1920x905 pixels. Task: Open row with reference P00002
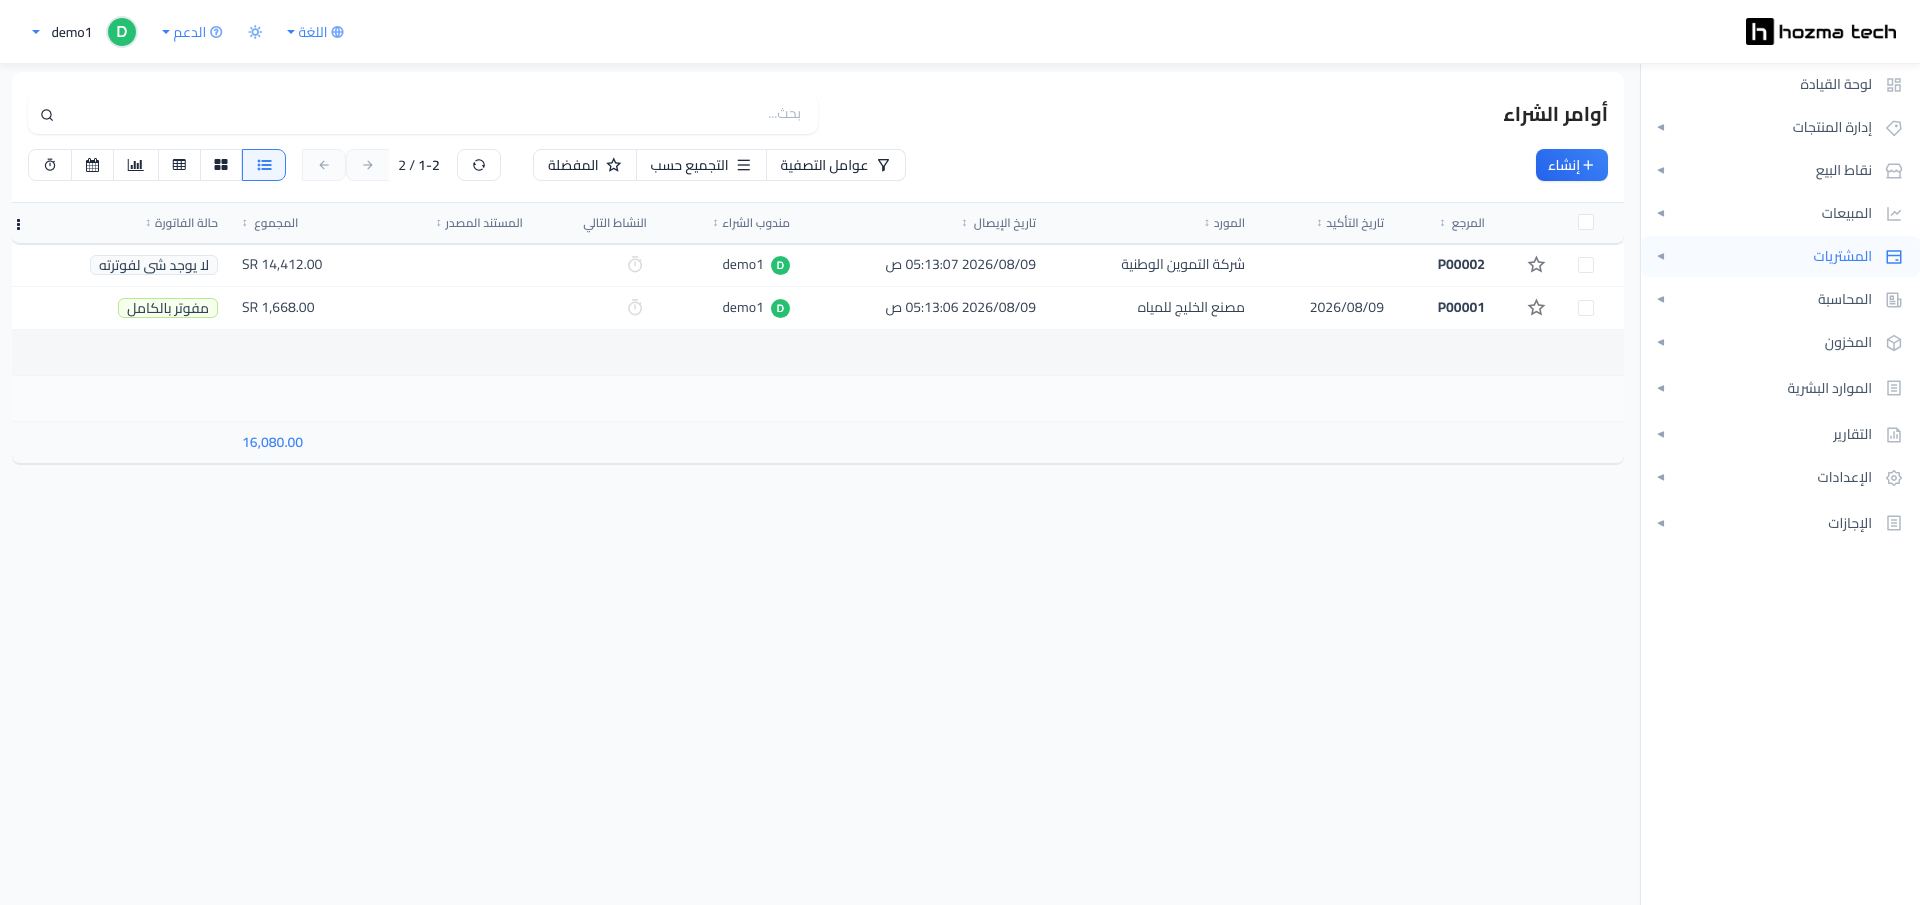point(1461,265)
